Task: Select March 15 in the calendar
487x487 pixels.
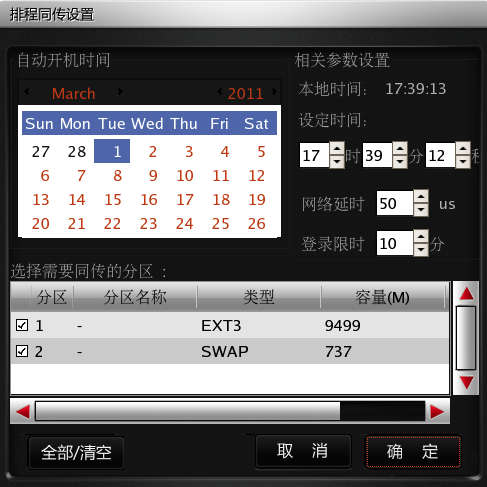Action: (113, 200)
